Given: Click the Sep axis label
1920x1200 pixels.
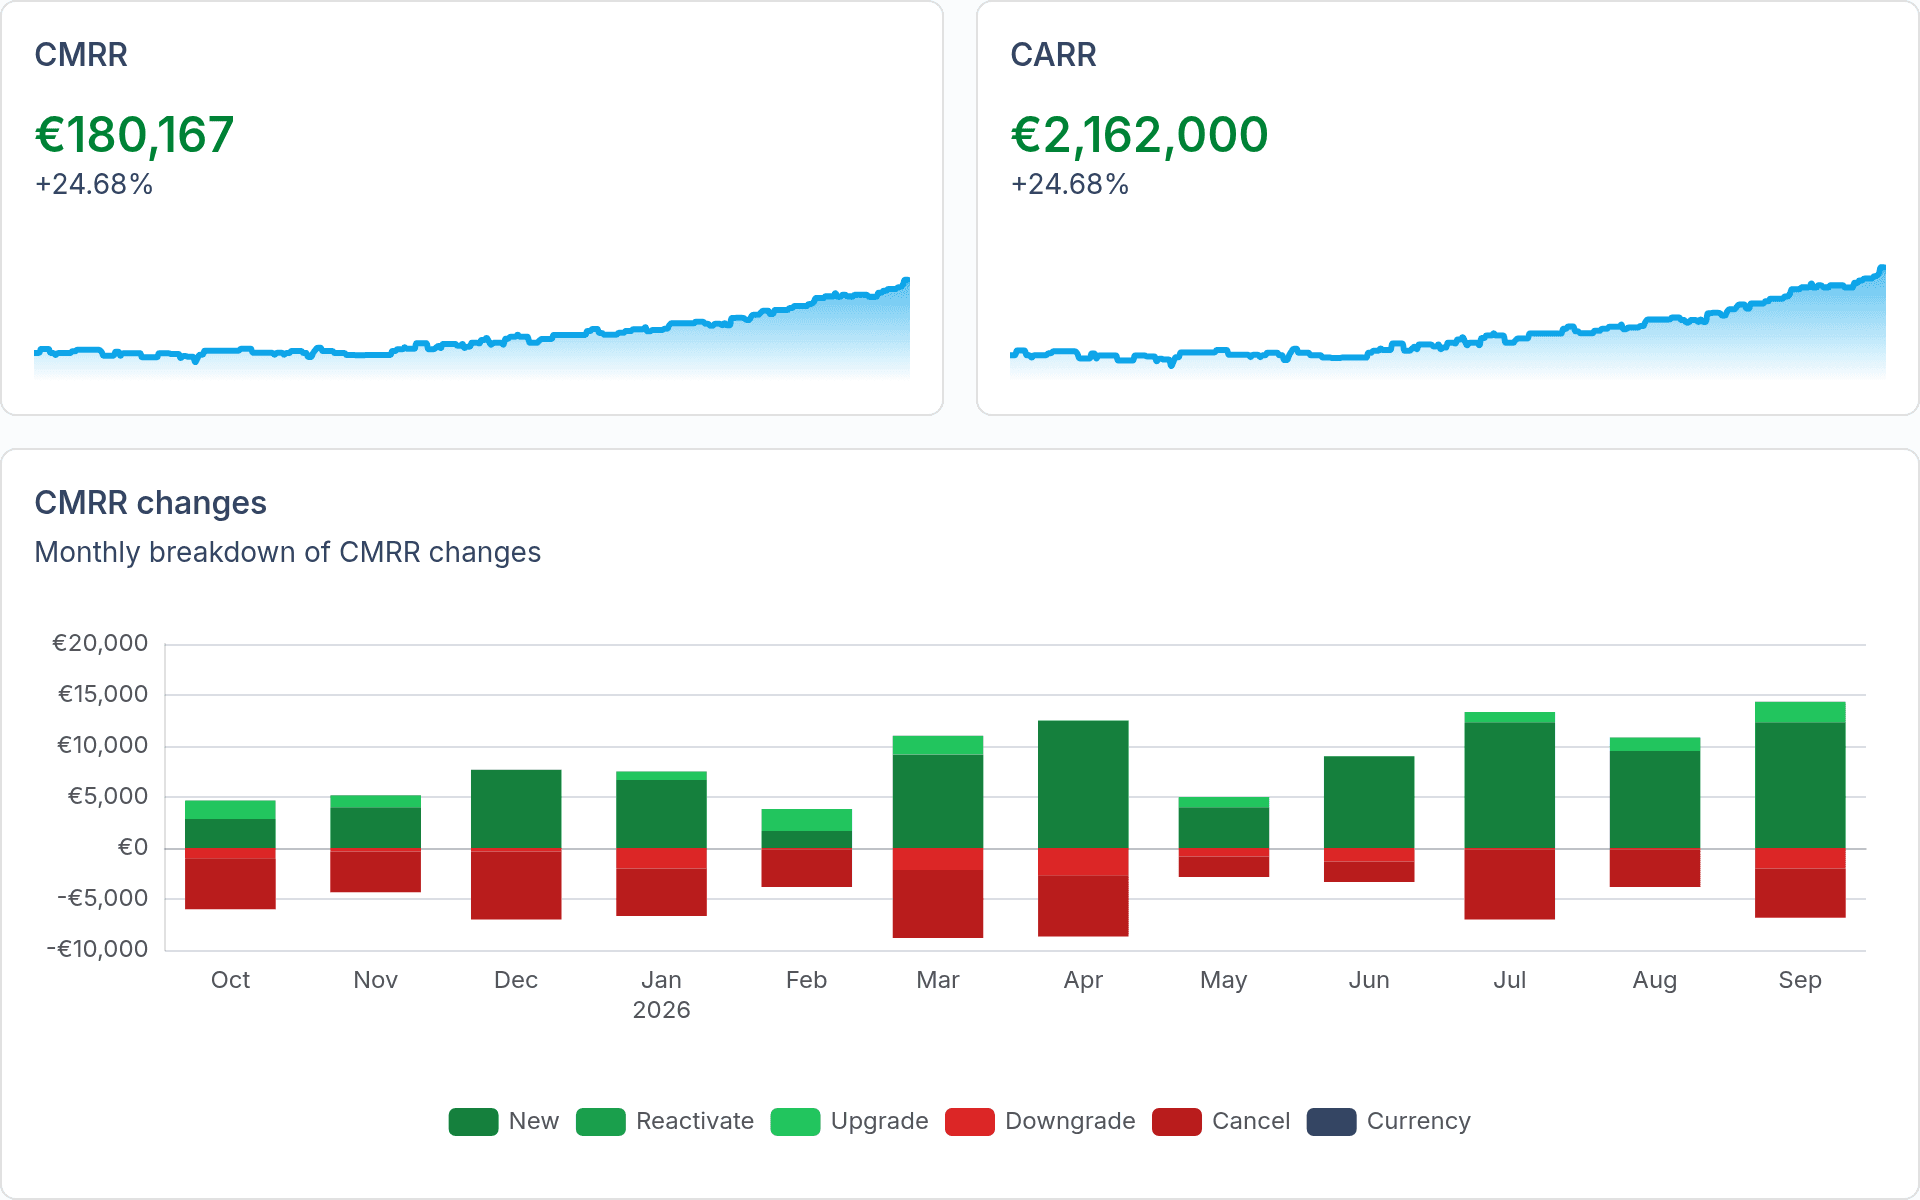Looking at the screenshot, I should click(x=1800, y=981).
